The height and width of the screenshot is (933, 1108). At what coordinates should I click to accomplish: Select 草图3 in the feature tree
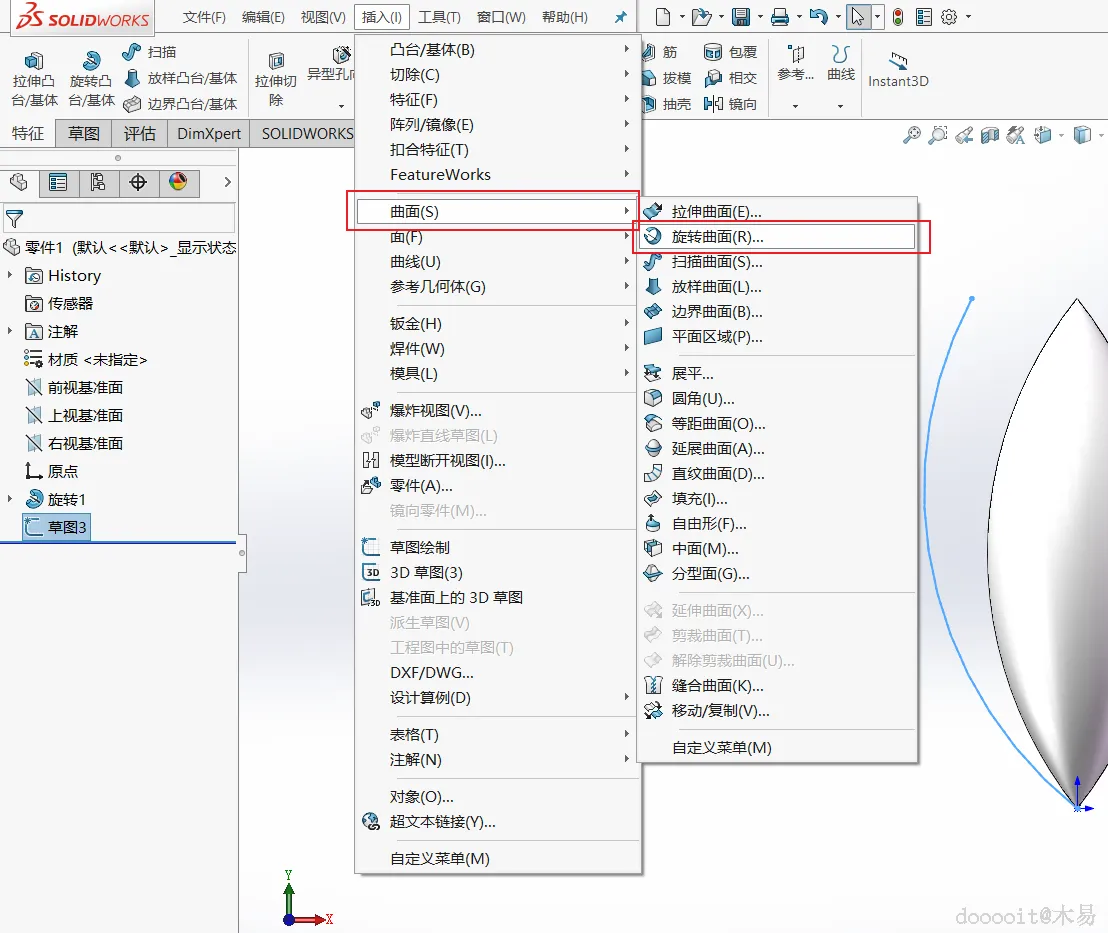pyautogui.click(x=57, y=527)
